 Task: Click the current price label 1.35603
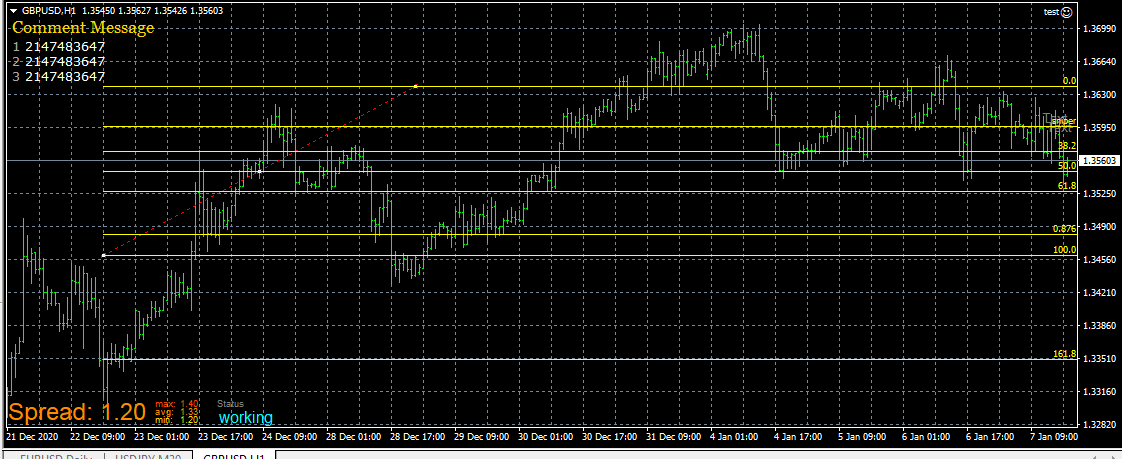point(1098,161)
